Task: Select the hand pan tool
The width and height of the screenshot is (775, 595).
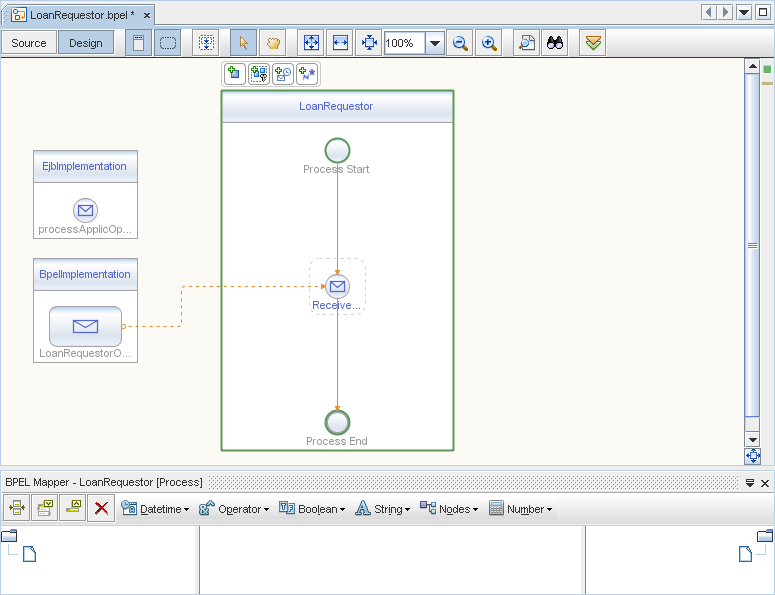Action: point(272,43)
